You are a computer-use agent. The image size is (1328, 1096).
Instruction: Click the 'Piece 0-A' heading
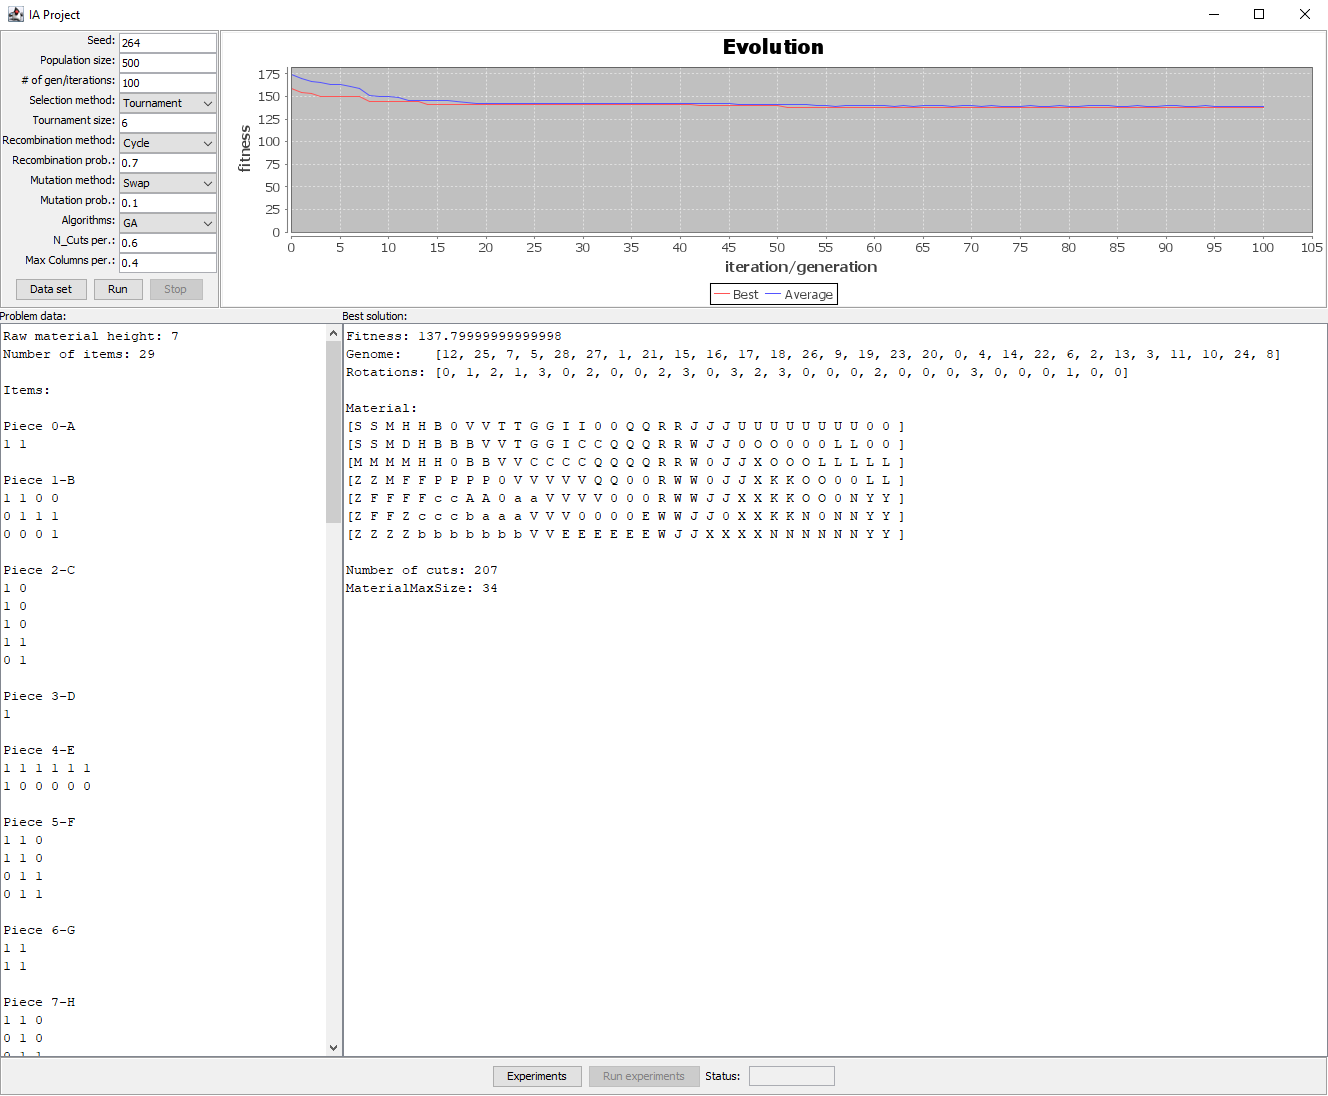click(x=39, y=426)
